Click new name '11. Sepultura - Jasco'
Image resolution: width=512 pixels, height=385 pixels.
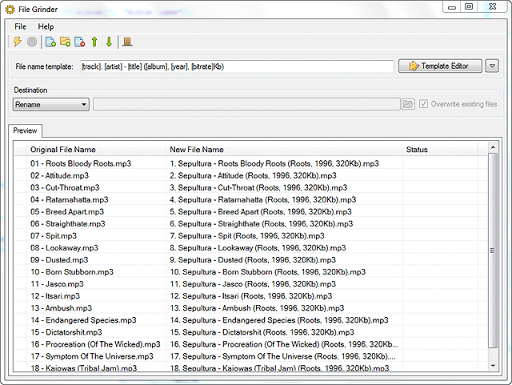pos(252,284)
